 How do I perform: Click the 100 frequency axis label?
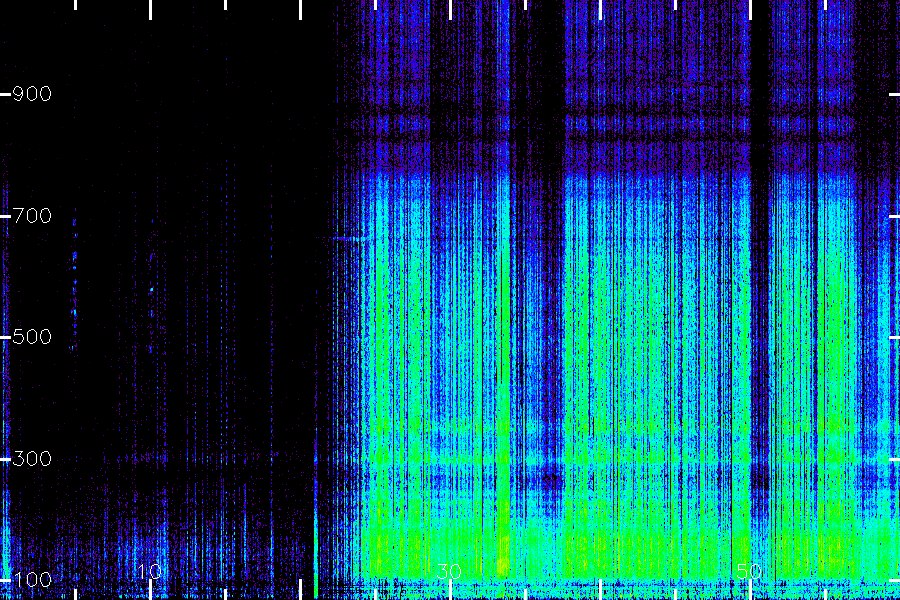(x=32, y=580)
